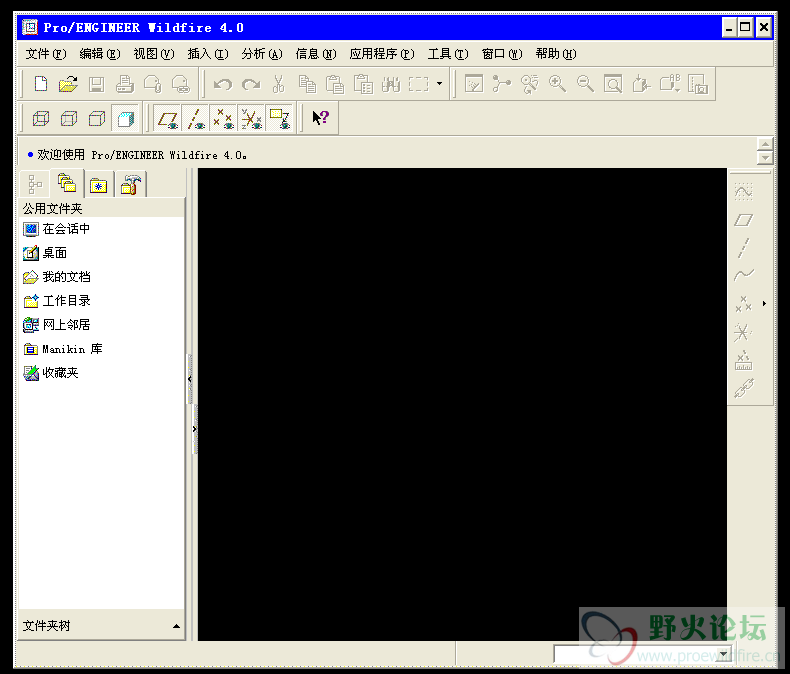The width and height of the screenshot is (790, 674).
Task: Open the 分析(A) menu
Action: click(x=262, y=54)
